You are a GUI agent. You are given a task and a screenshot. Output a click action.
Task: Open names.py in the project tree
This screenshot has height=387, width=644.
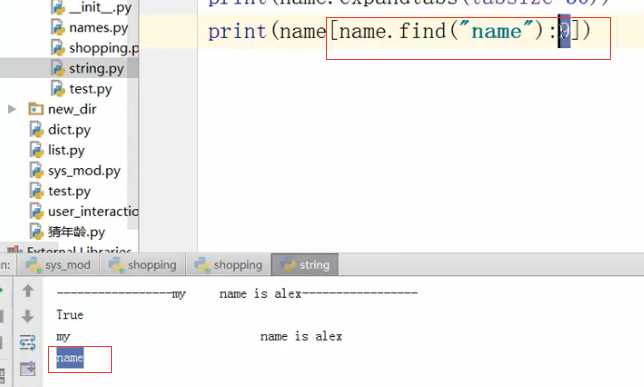89,28
